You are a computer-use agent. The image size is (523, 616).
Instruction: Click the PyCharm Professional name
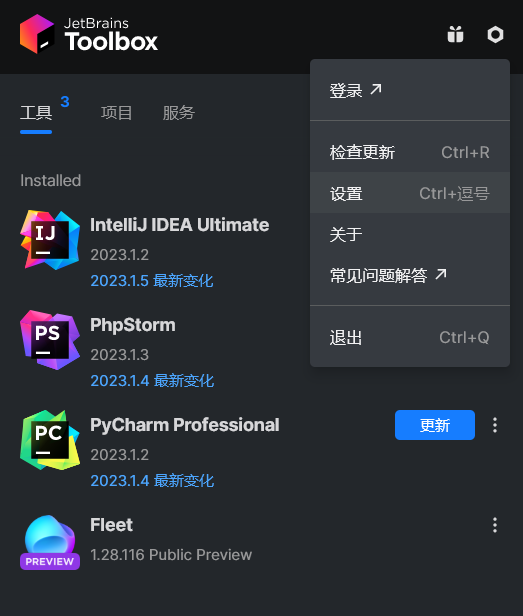tap(185, 425)
